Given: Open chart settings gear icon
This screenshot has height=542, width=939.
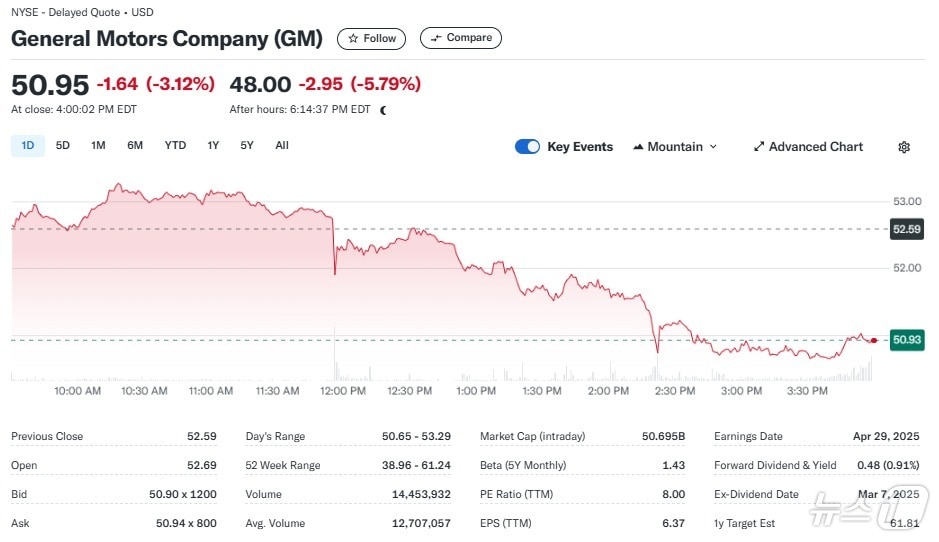Looking at the screenshot, I should [904, 147].
